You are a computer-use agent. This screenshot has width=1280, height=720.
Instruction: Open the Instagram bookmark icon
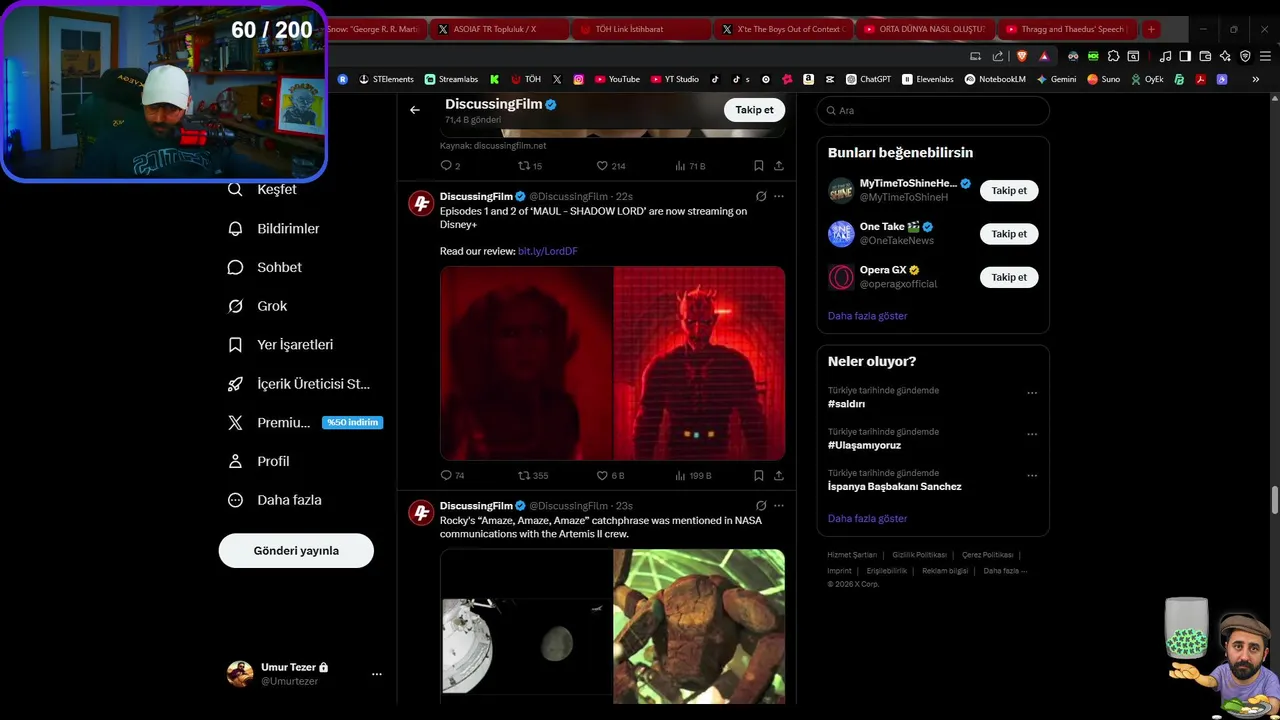coord(578,79)
